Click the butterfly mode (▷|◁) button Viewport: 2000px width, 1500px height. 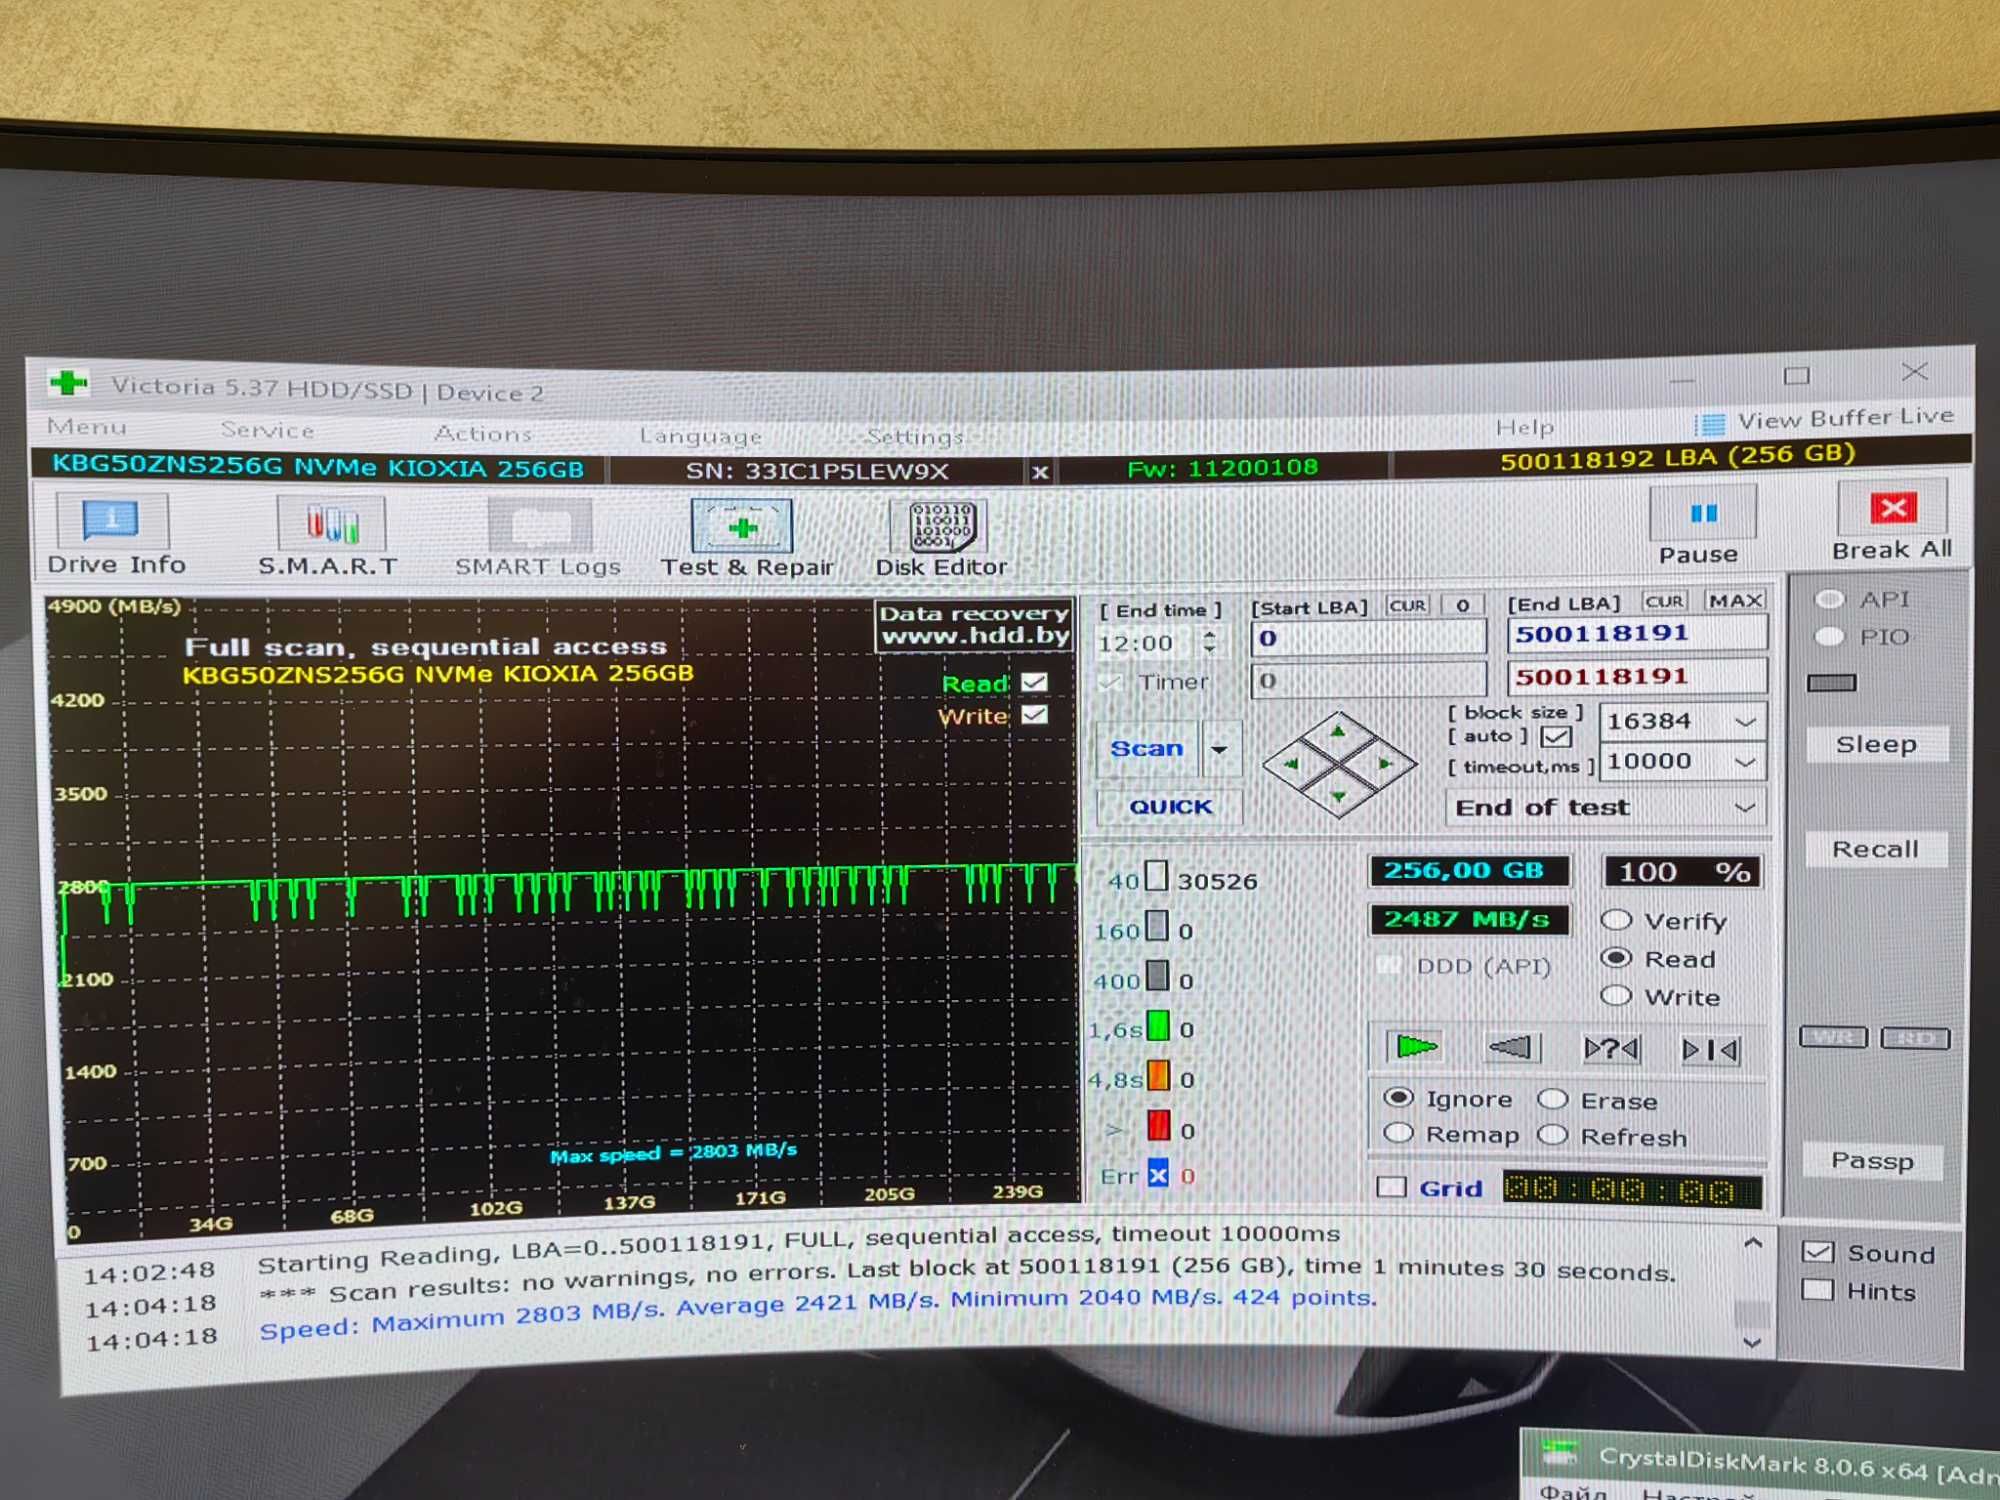1712,1049
